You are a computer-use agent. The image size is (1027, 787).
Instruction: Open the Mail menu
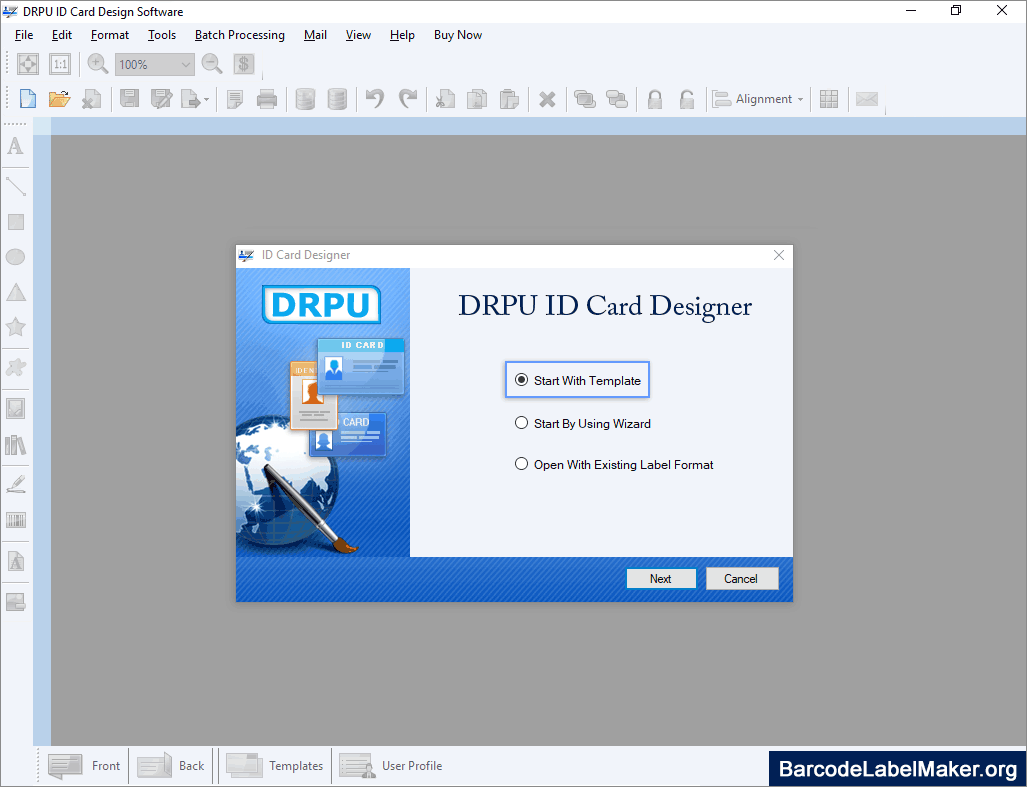coord(315,35)
